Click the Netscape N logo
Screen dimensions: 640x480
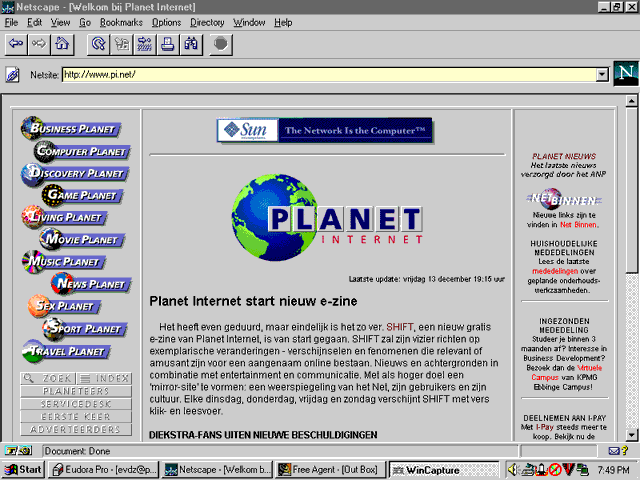tap(626, 73)
